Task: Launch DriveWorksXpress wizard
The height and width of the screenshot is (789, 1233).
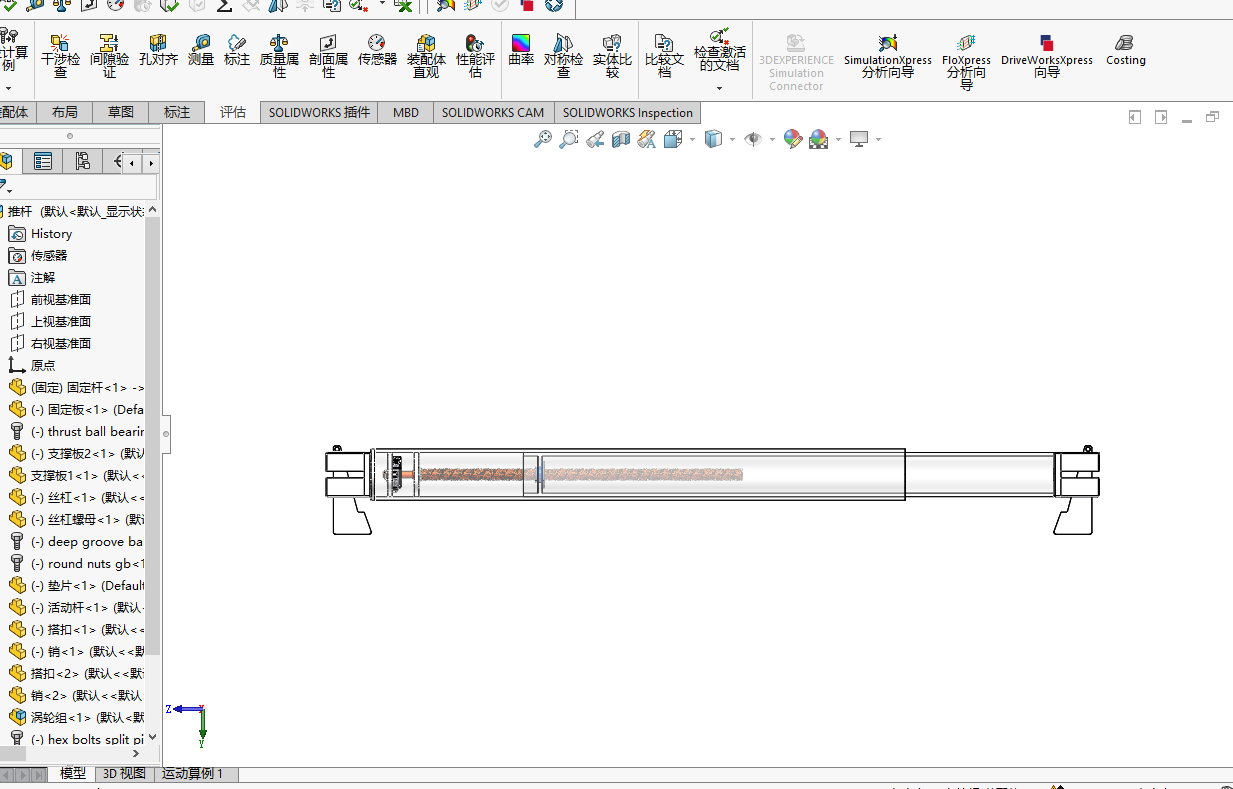Action: point(1047,55)
